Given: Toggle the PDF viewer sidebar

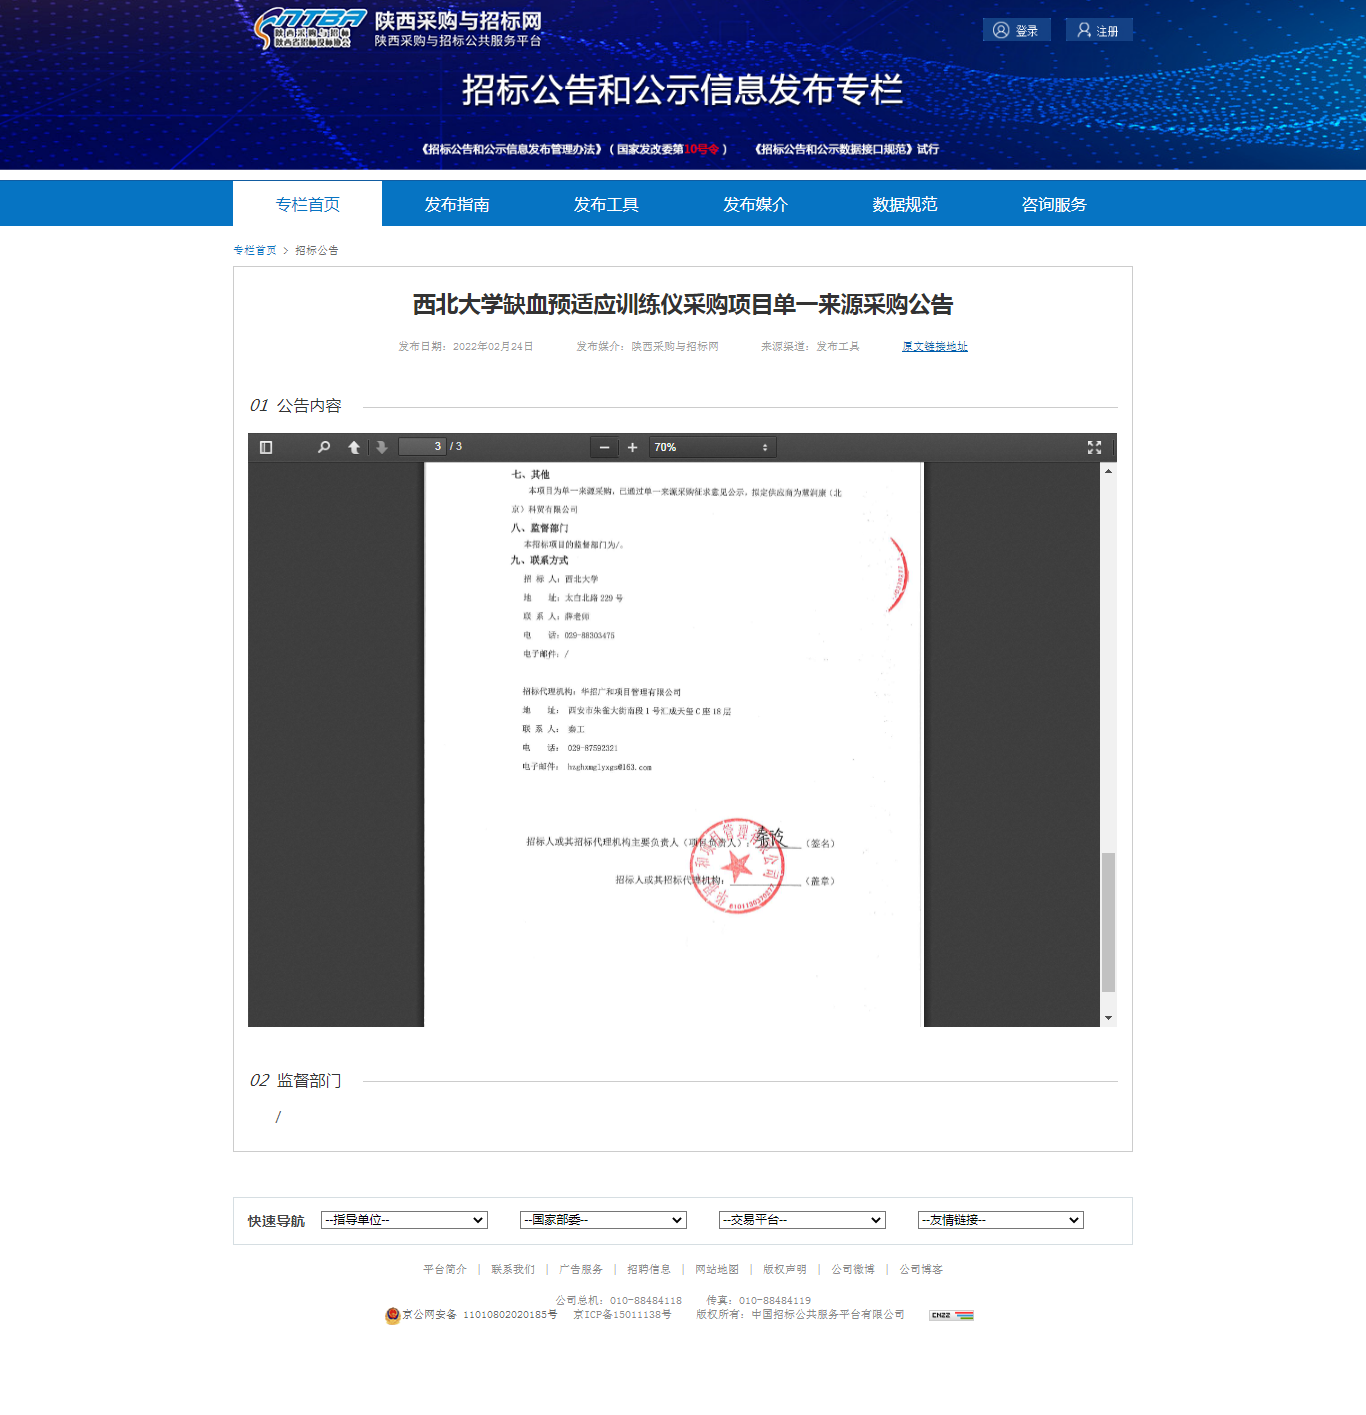Looking at the screenshot, I should click(x=266, y=447).
